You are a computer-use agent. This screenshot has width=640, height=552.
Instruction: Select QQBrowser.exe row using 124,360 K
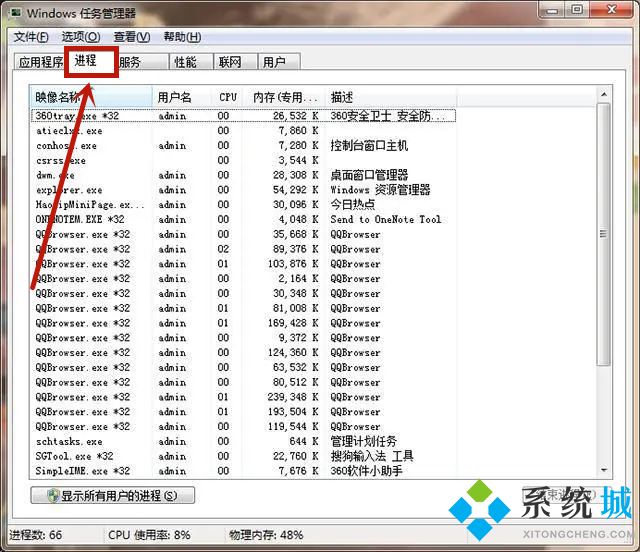243,353
